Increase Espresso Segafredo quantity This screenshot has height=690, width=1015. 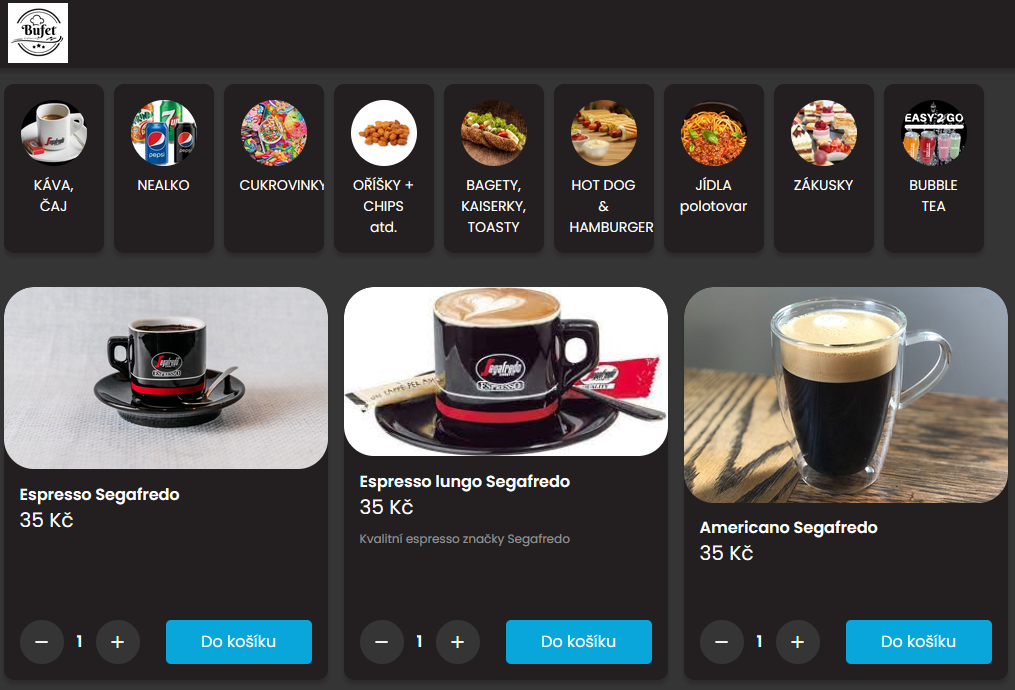(118, 642)
